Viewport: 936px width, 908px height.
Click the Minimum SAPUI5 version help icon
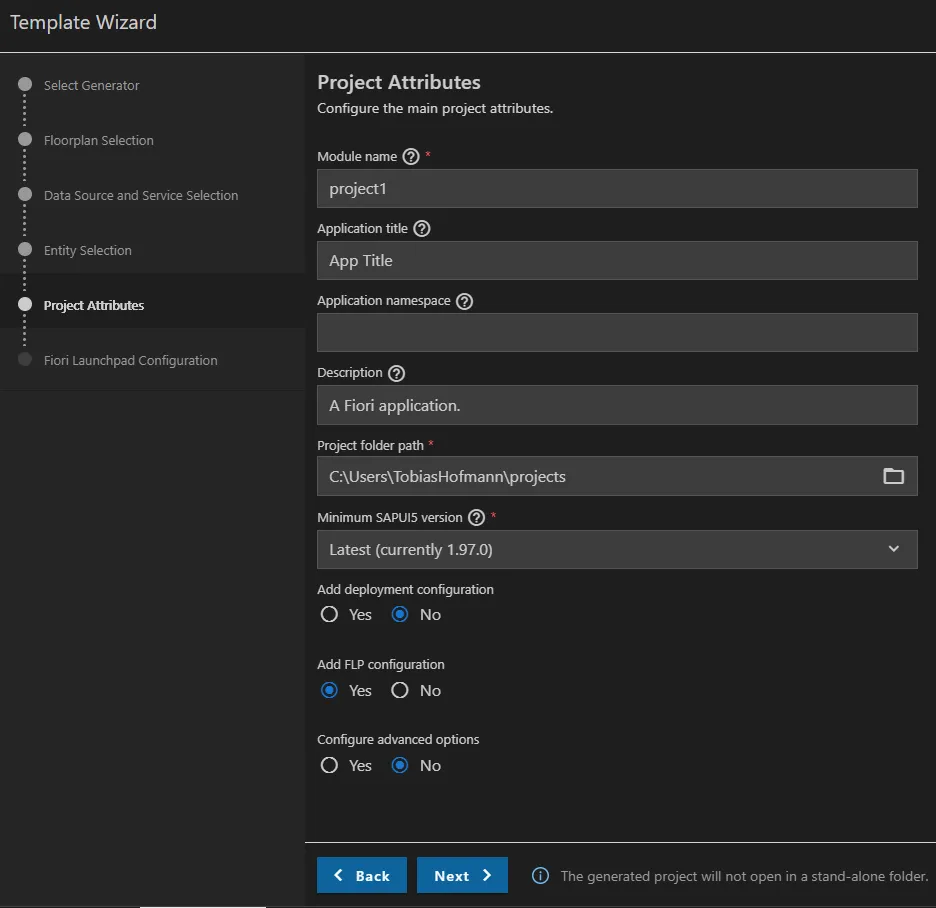(x=476, y=518)
